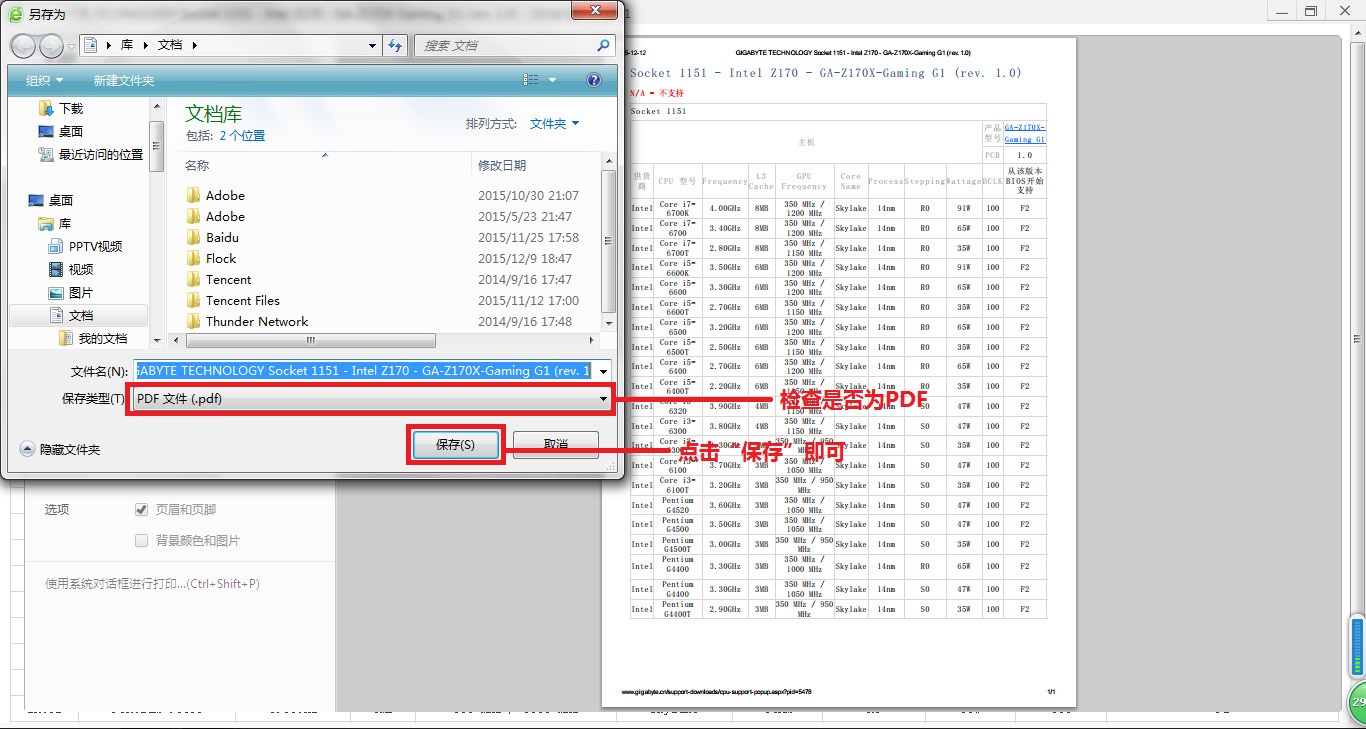This screenshot has width=1366, height=729.
Task: Click the Back navigation arrow in the dialog
Action: (x=23, y=45)
